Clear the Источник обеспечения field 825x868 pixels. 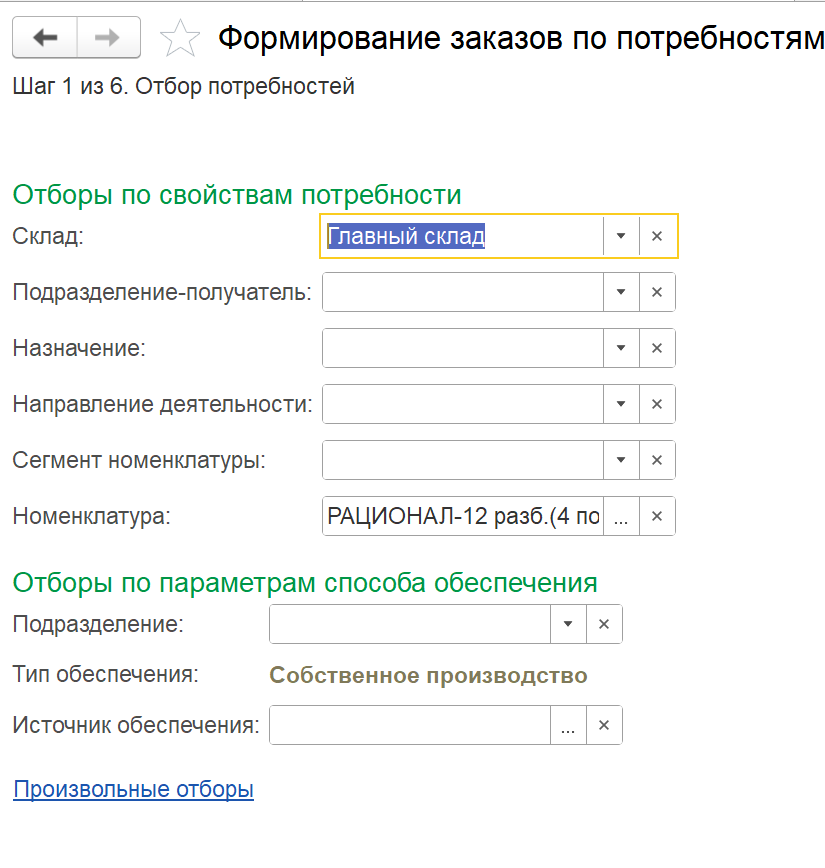tap(604, 726)
